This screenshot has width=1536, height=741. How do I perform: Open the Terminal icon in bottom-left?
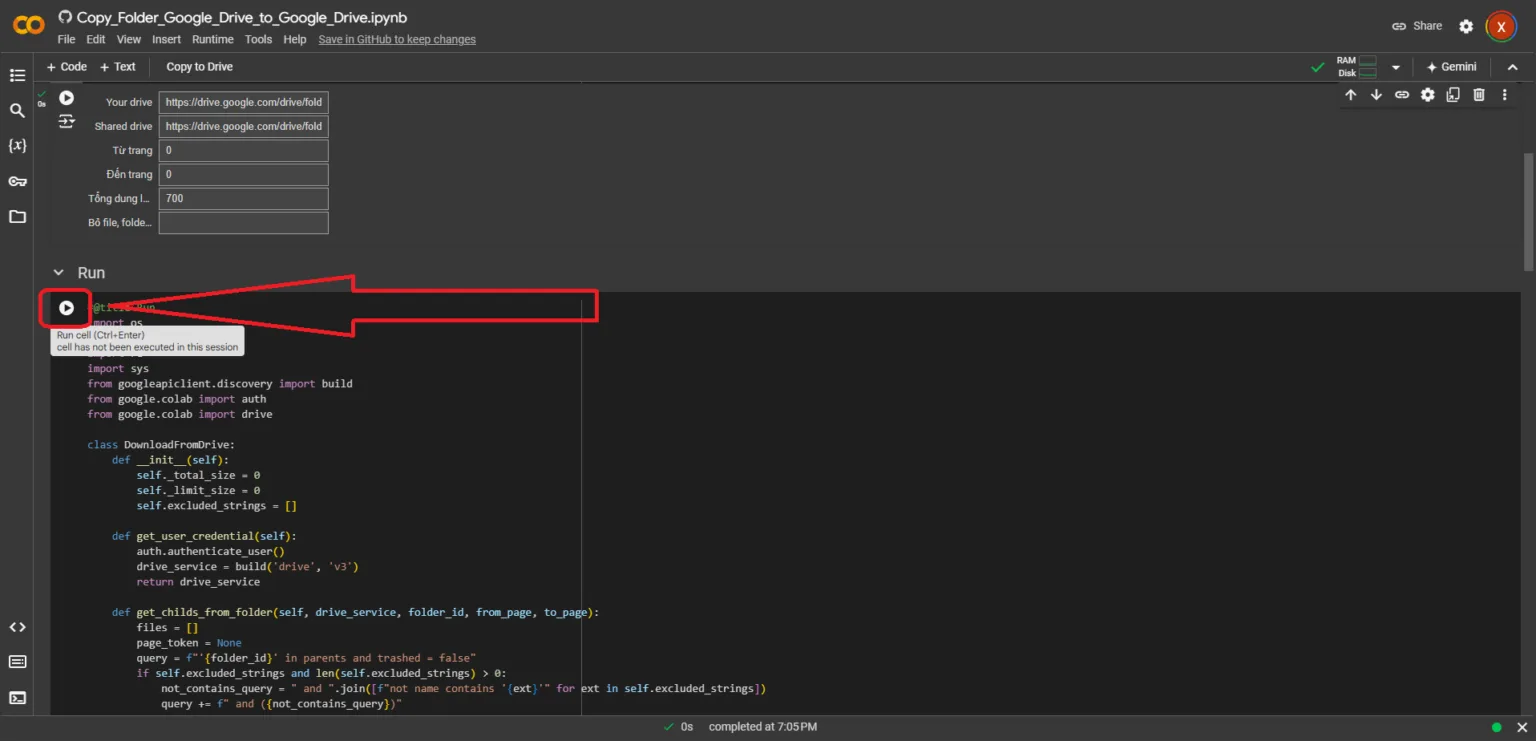(17, 697)
